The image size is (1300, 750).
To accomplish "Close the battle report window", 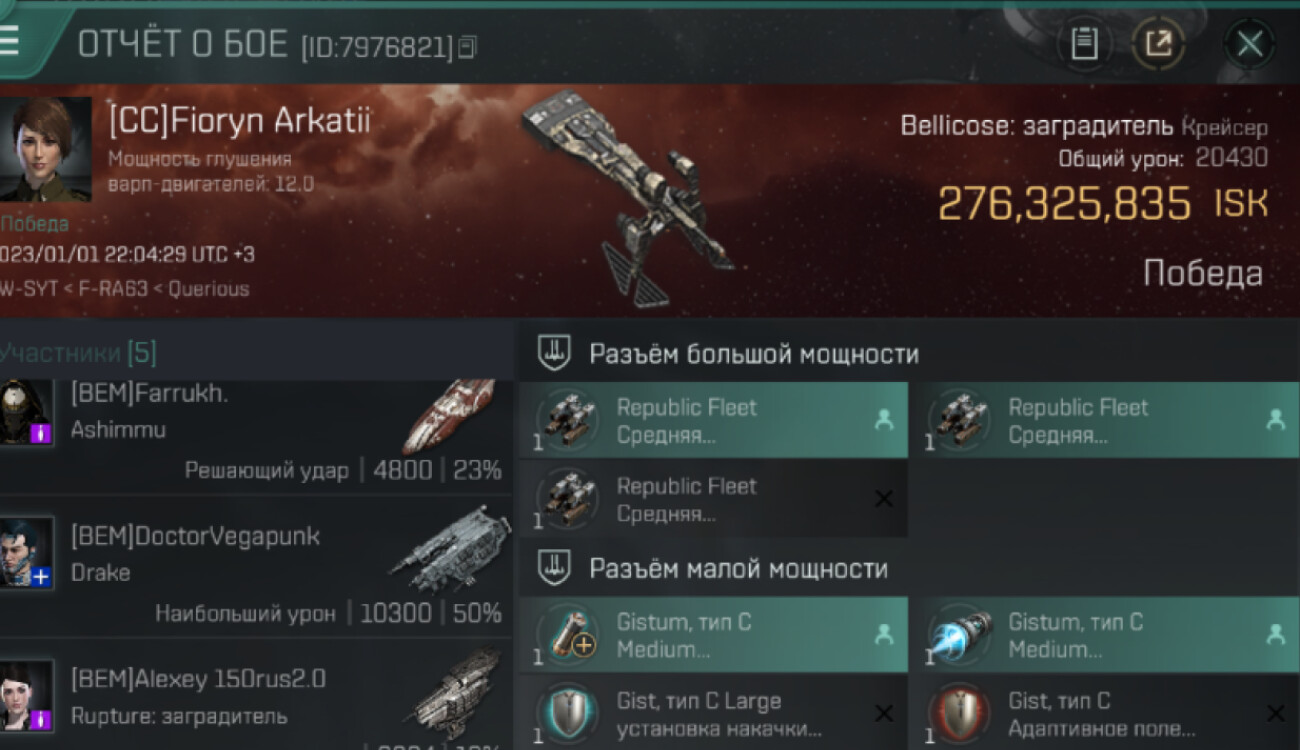I will point(1249,44).
